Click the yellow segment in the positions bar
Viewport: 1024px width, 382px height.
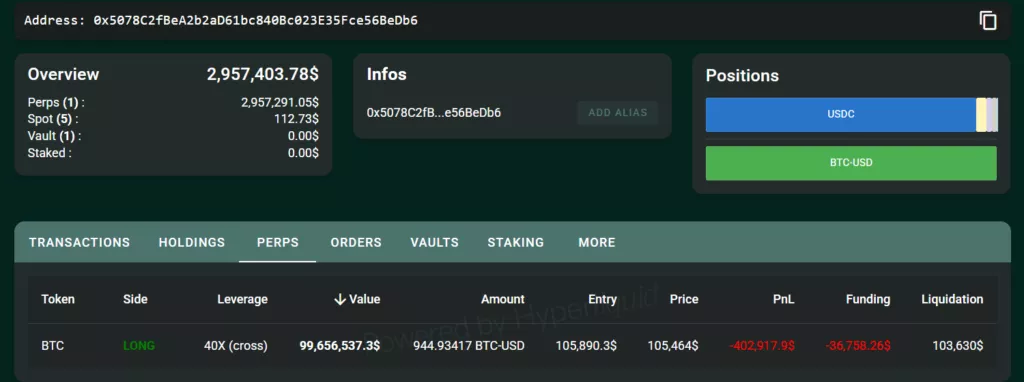(x=981, y=114)
